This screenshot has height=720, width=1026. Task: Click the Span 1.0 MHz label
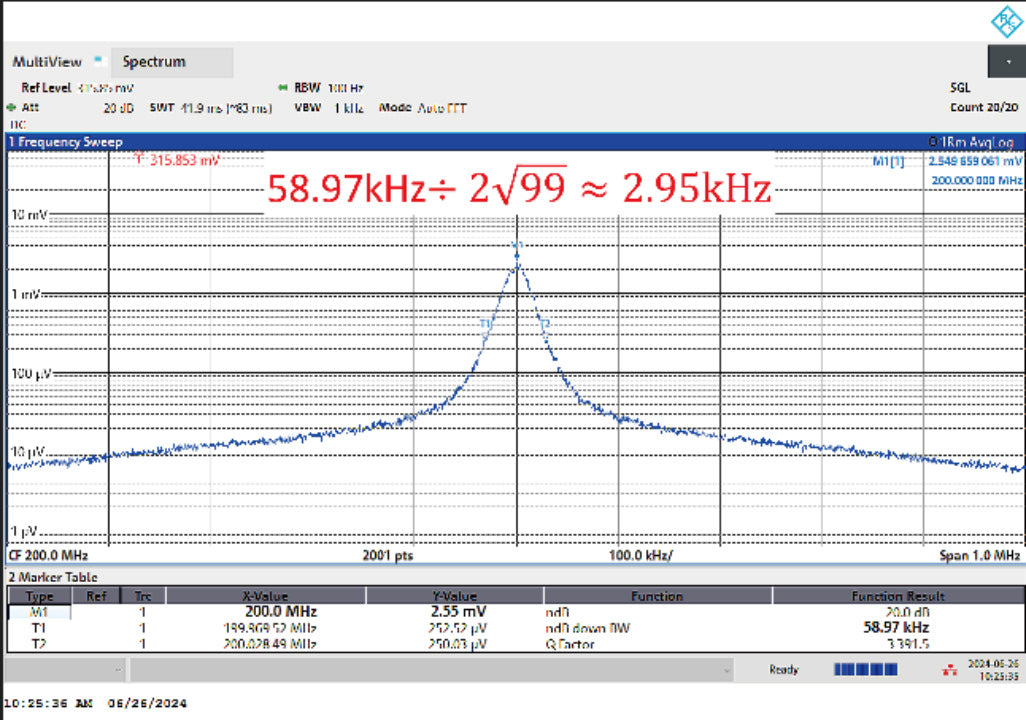[980, 556]
